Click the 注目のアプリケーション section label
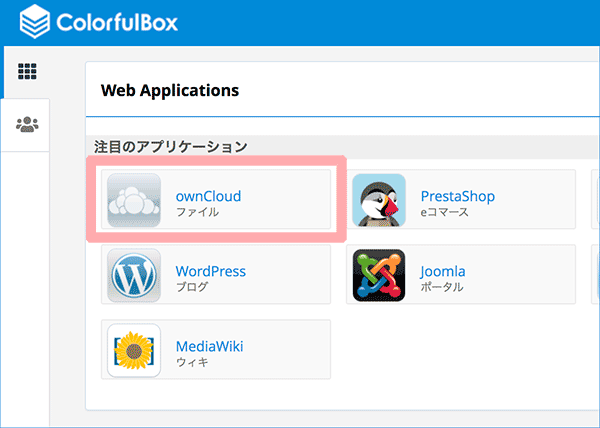Viewport: 600px width, 428px height. coord(171,146)
